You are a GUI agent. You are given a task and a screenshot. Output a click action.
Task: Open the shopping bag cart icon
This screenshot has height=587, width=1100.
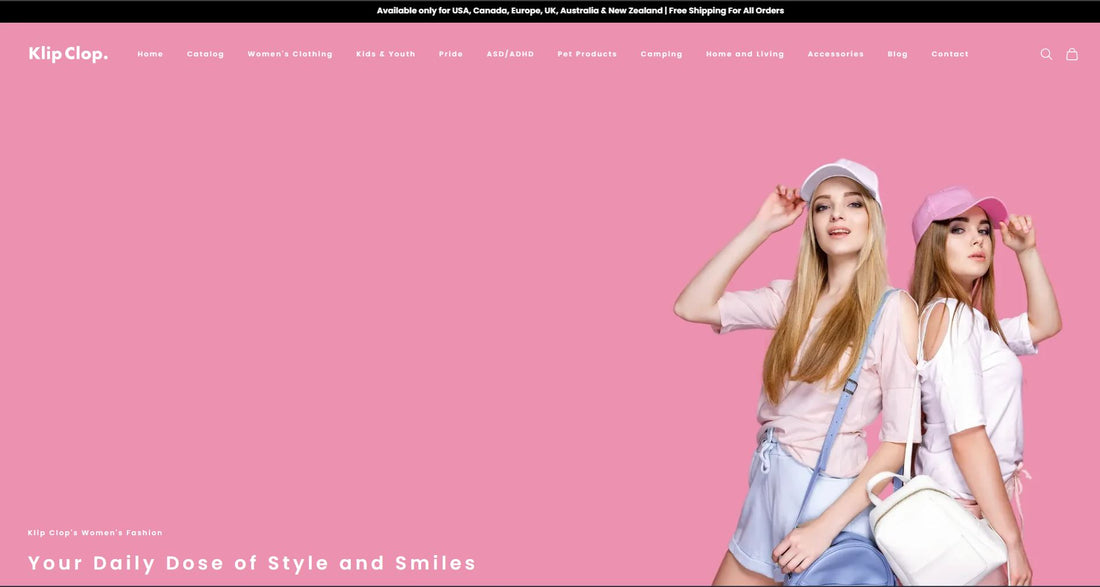point(1072,54)
